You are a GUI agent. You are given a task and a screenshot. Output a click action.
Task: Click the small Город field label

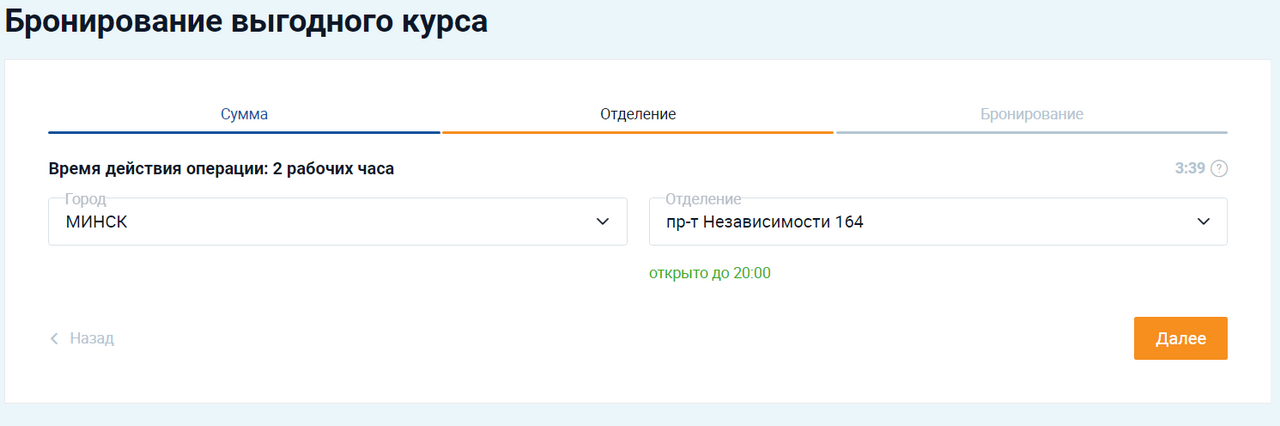85,199
